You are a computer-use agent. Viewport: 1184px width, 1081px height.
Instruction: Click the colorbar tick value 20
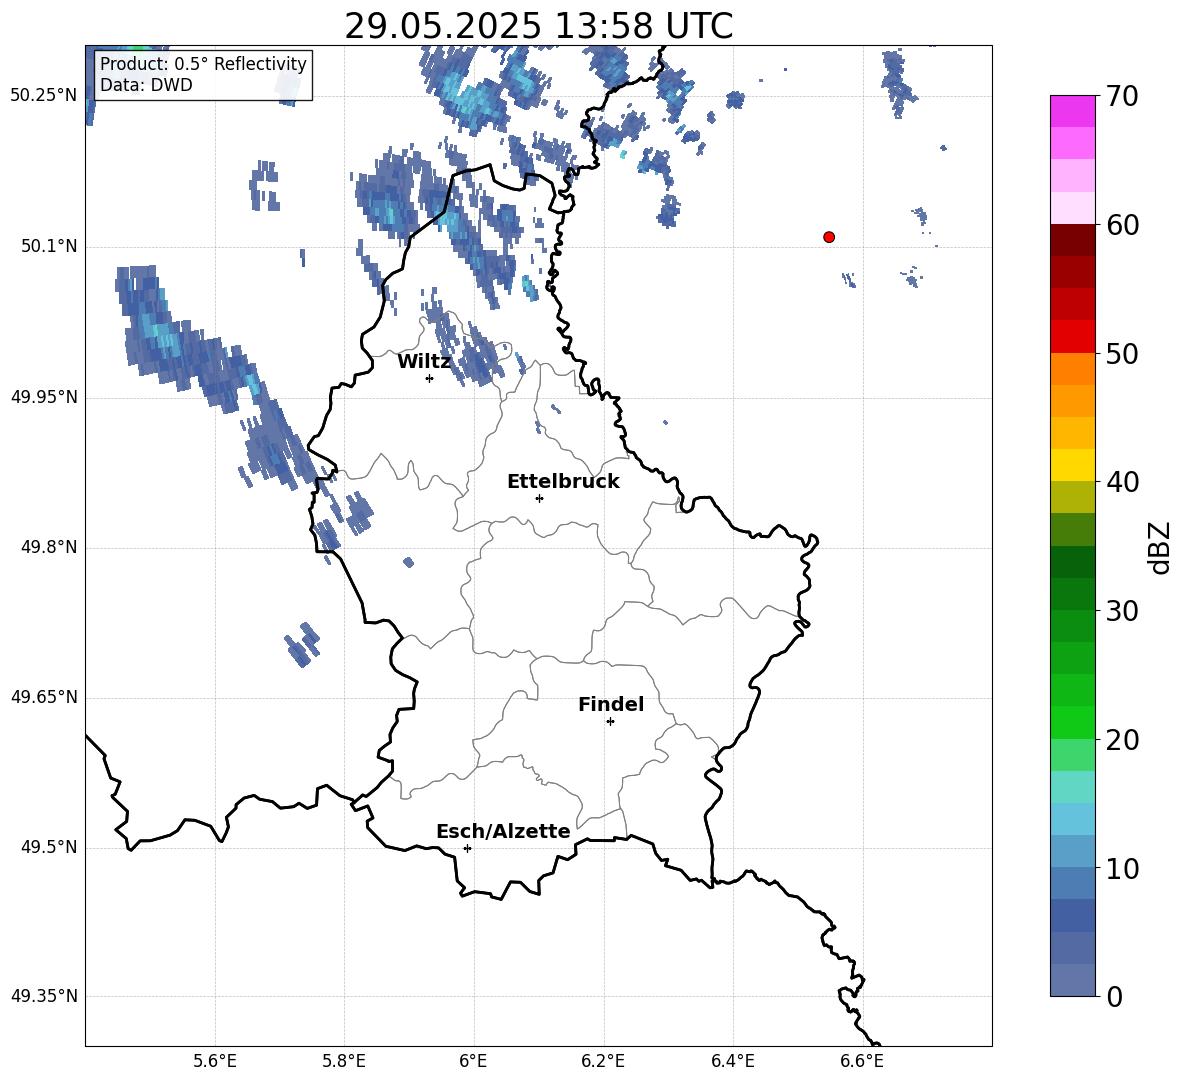pyautogui.click(x=1122, y=740)
